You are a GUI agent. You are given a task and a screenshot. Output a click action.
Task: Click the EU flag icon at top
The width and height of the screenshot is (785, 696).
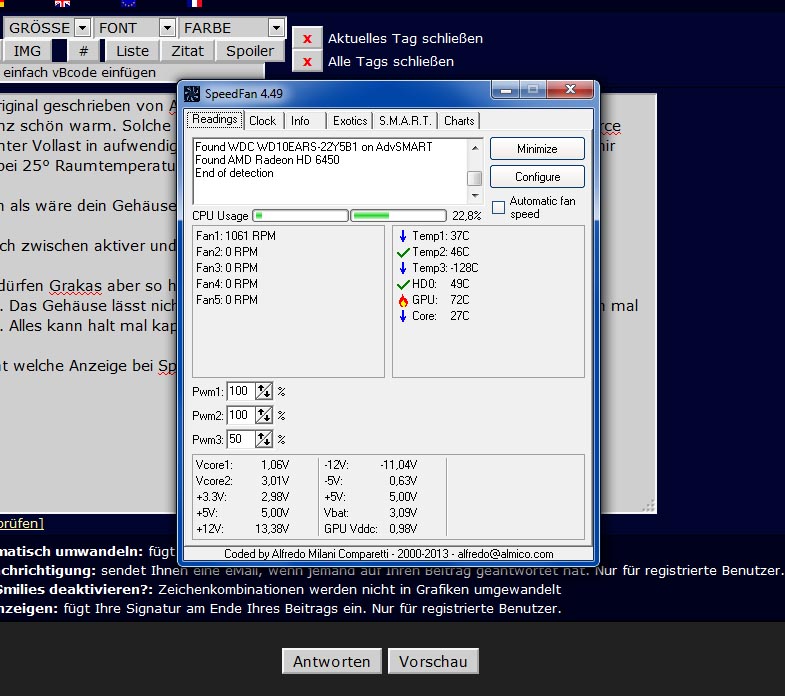(129, 3)
